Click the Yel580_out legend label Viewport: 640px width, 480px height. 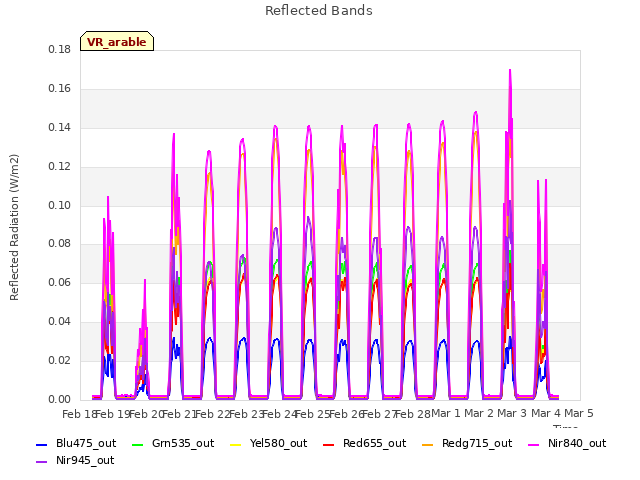pyautogui.click(x=278, y=444)
